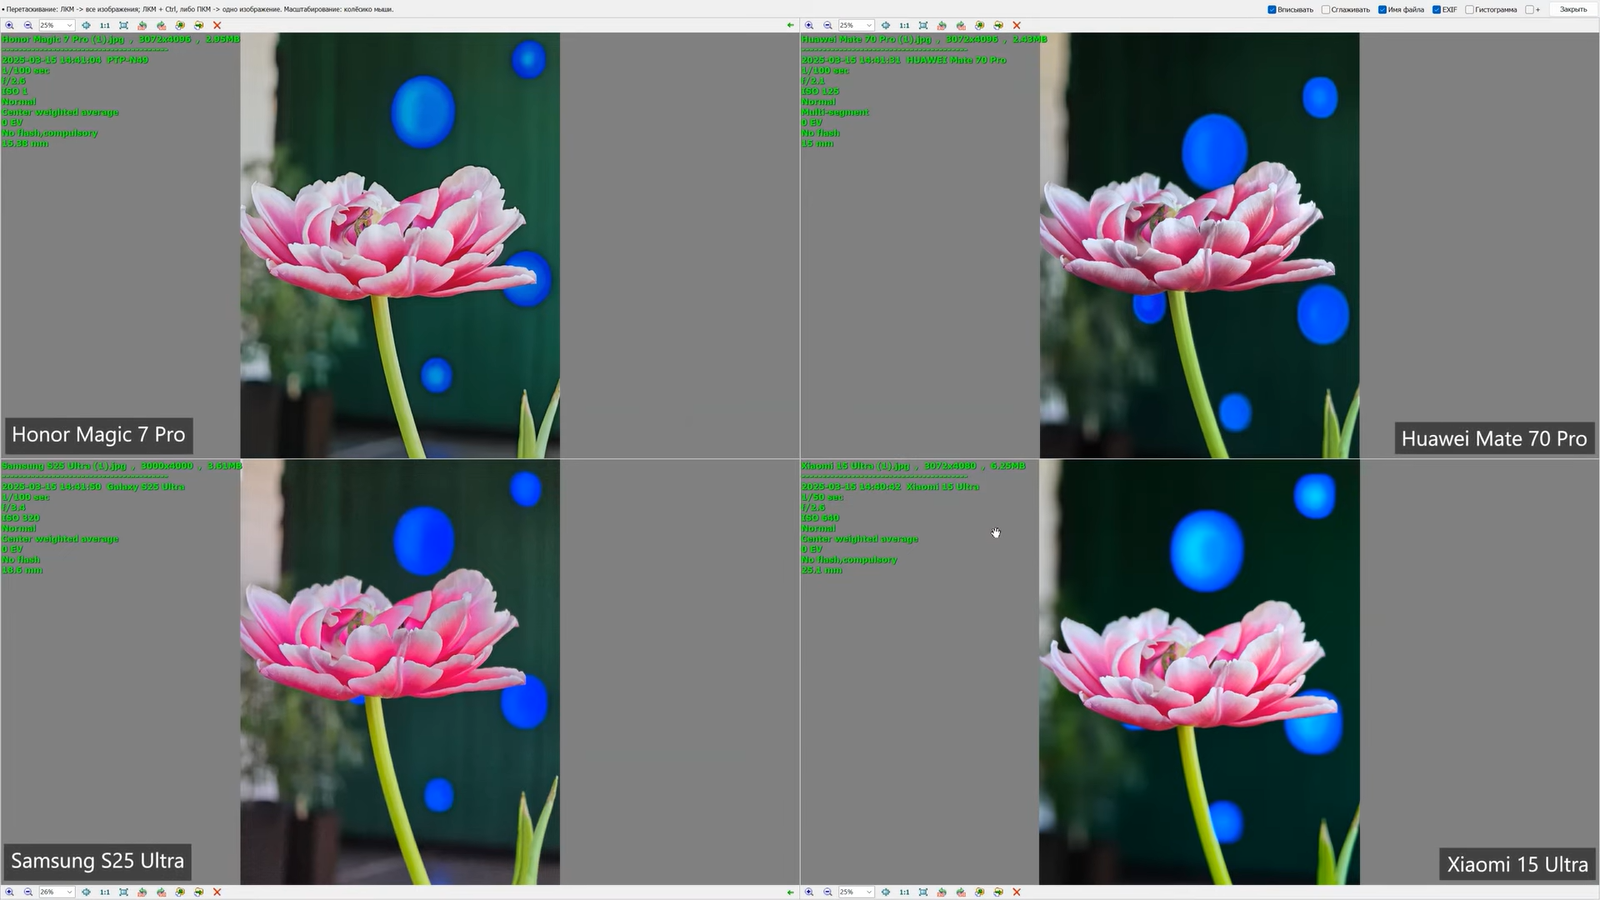The width and height of the screenshot is (1600, 900).
Task: Click the red X in the Xiaomi panel toolbar
Action: coord(1017,892)
